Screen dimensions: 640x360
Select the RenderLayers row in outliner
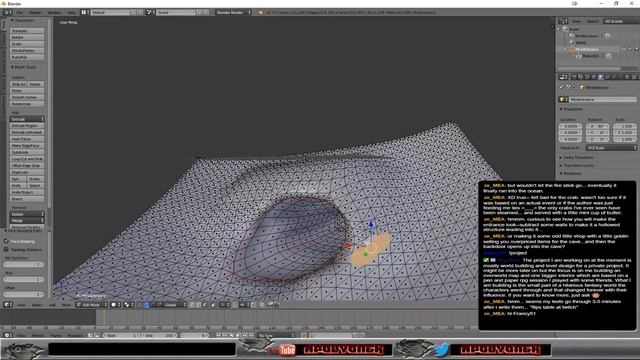587,36
